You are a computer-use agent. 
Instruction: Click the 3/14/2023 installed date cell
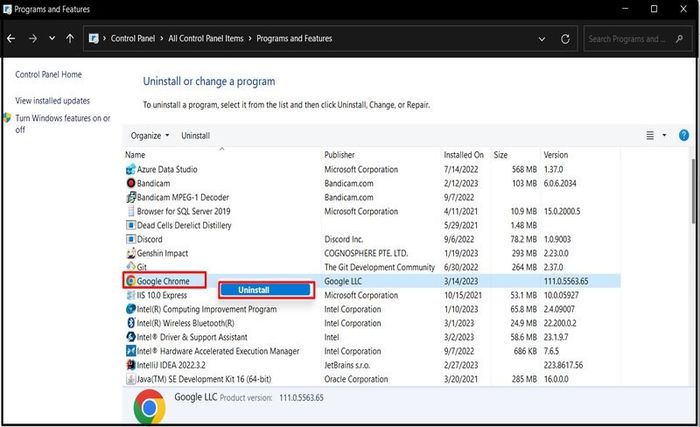(461, 281)
